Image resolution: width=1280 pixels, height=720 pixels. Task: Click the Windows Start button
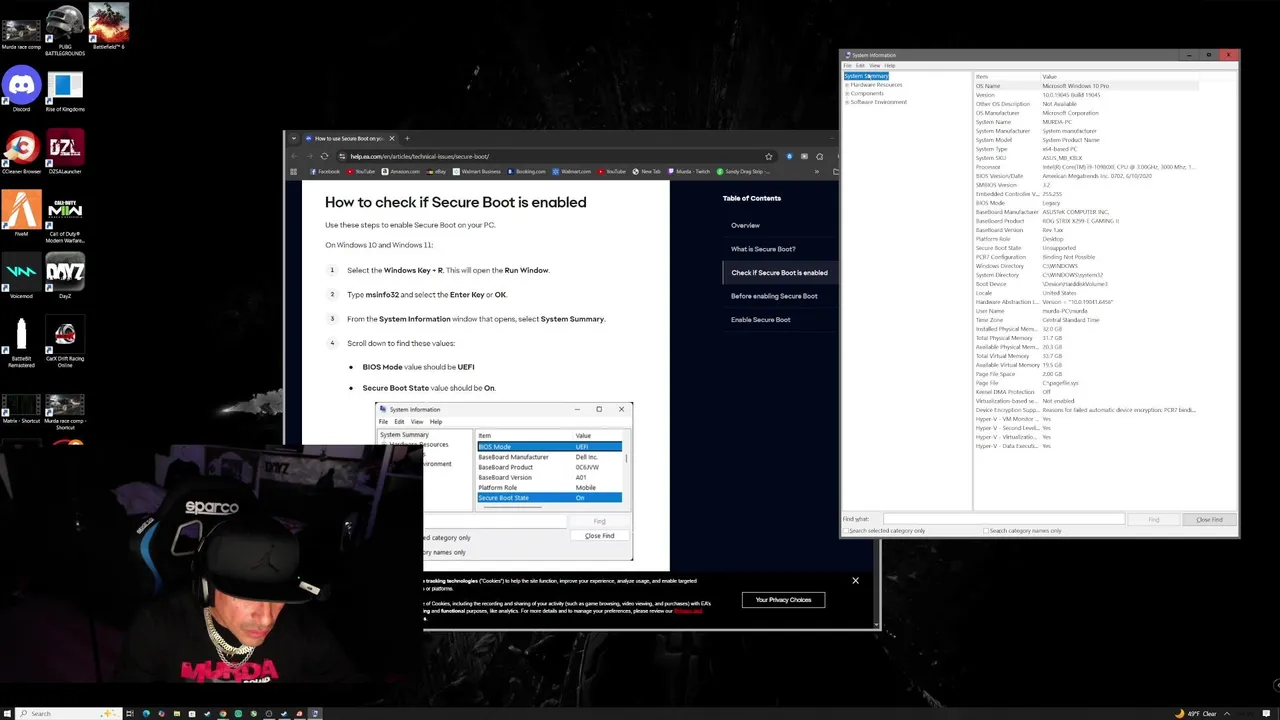pos(7,713)
